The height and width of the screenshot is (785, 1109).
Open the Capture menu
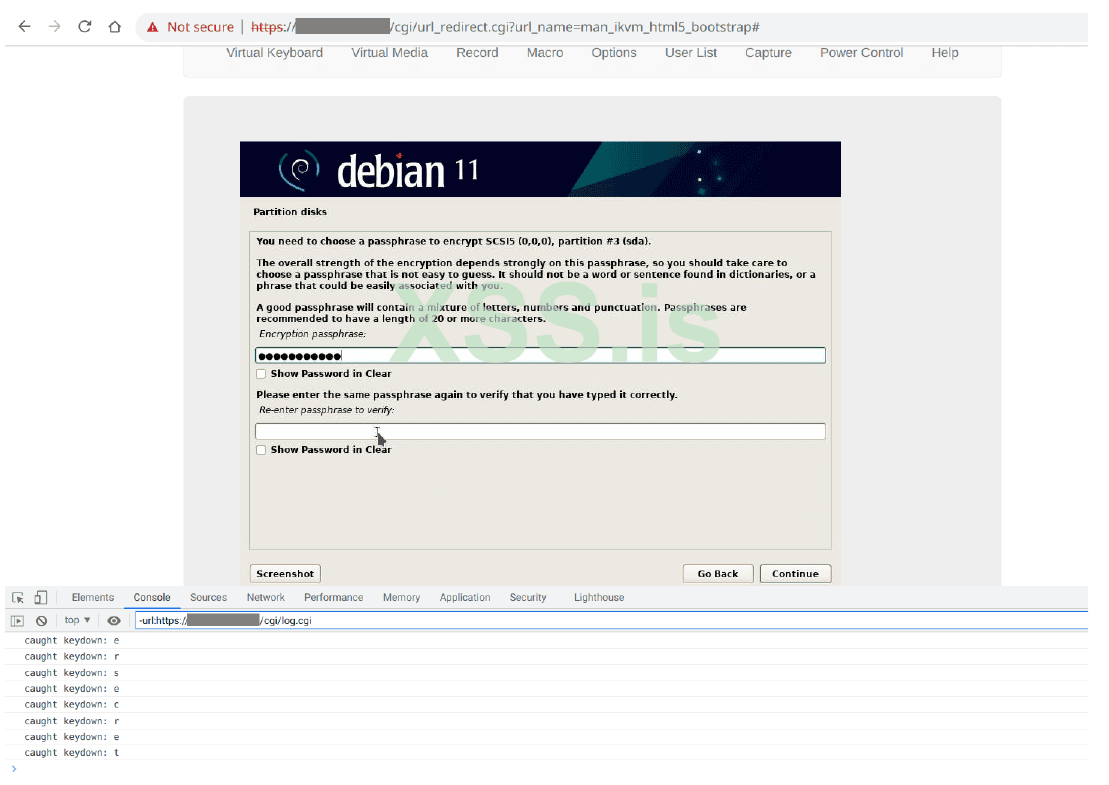tap(768, 52)
